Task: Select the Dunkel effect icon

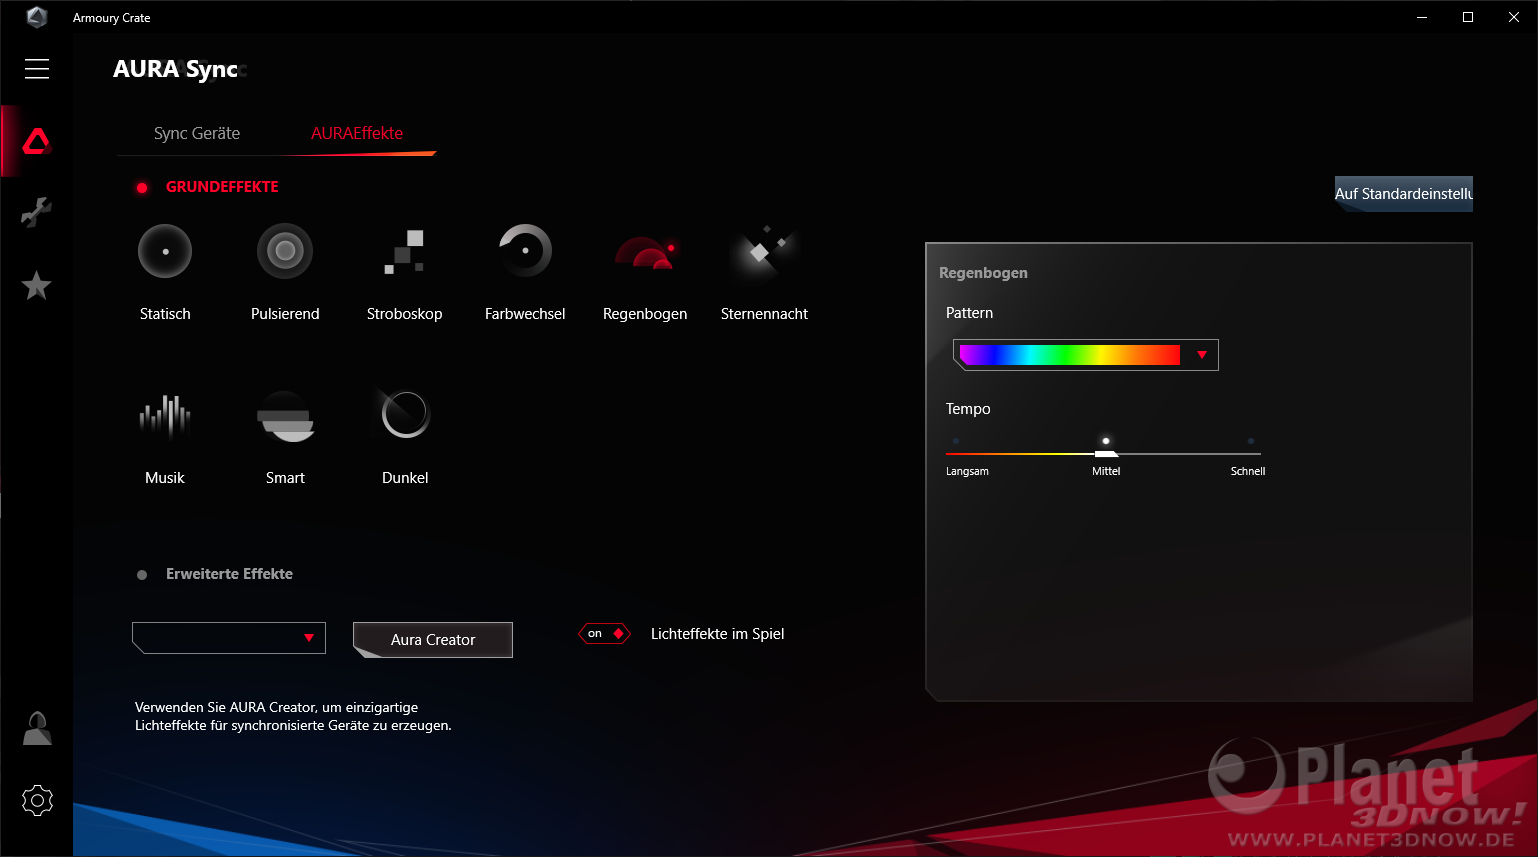Action: pyautogui.click(x=405, y=413)
